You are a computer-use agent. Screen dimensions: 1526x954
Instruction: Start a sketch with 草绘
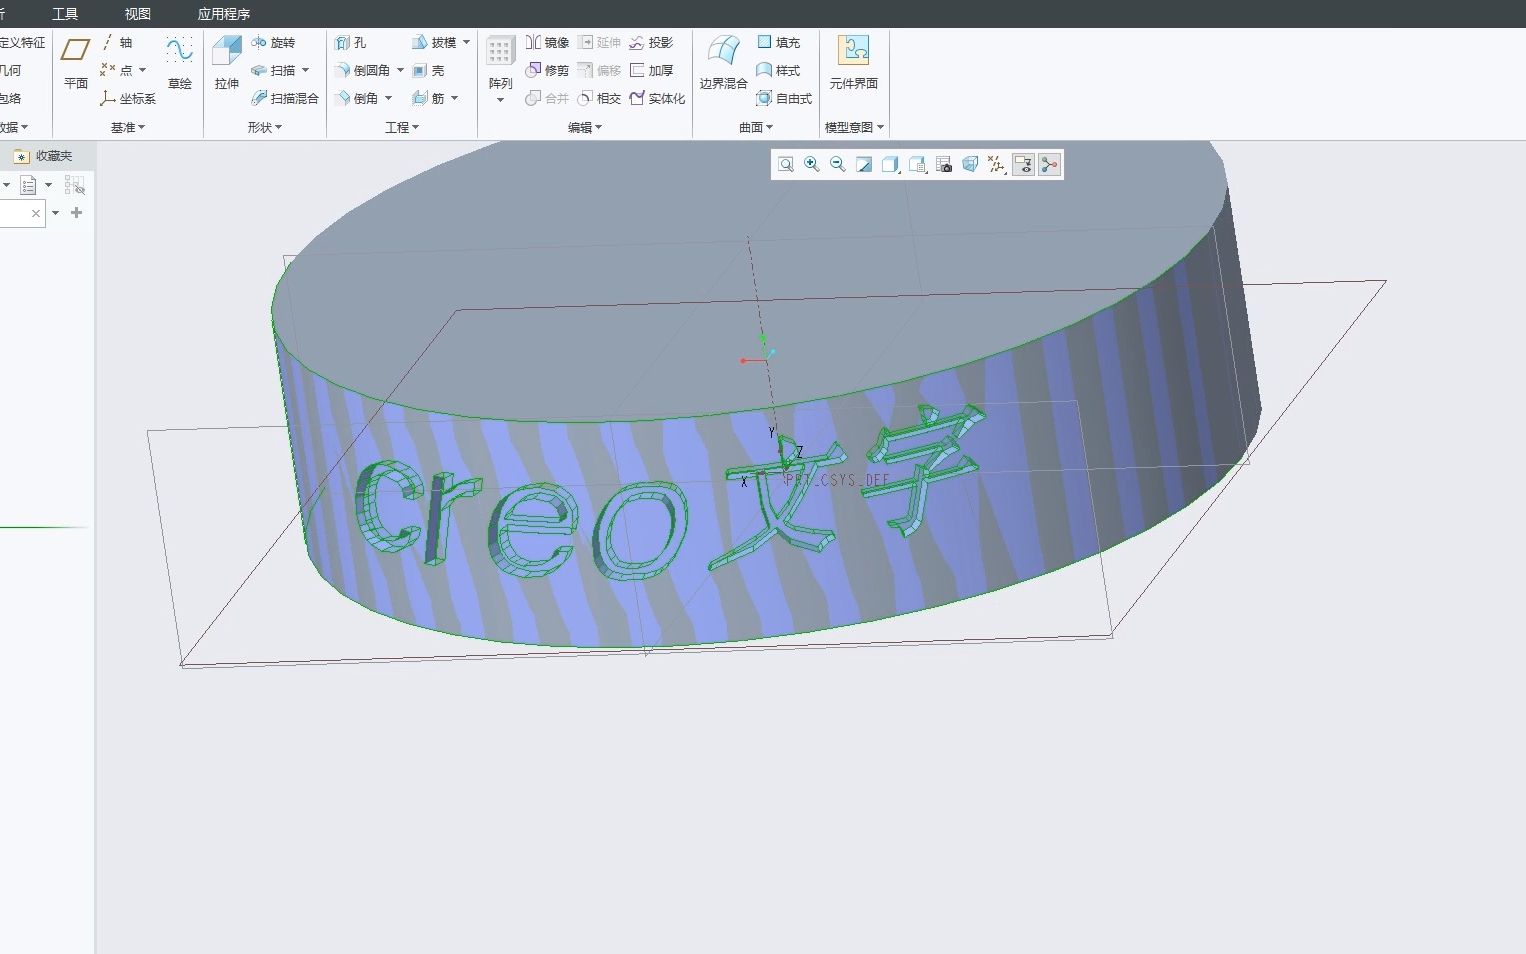pyautogui.click(x=180, y=64)
